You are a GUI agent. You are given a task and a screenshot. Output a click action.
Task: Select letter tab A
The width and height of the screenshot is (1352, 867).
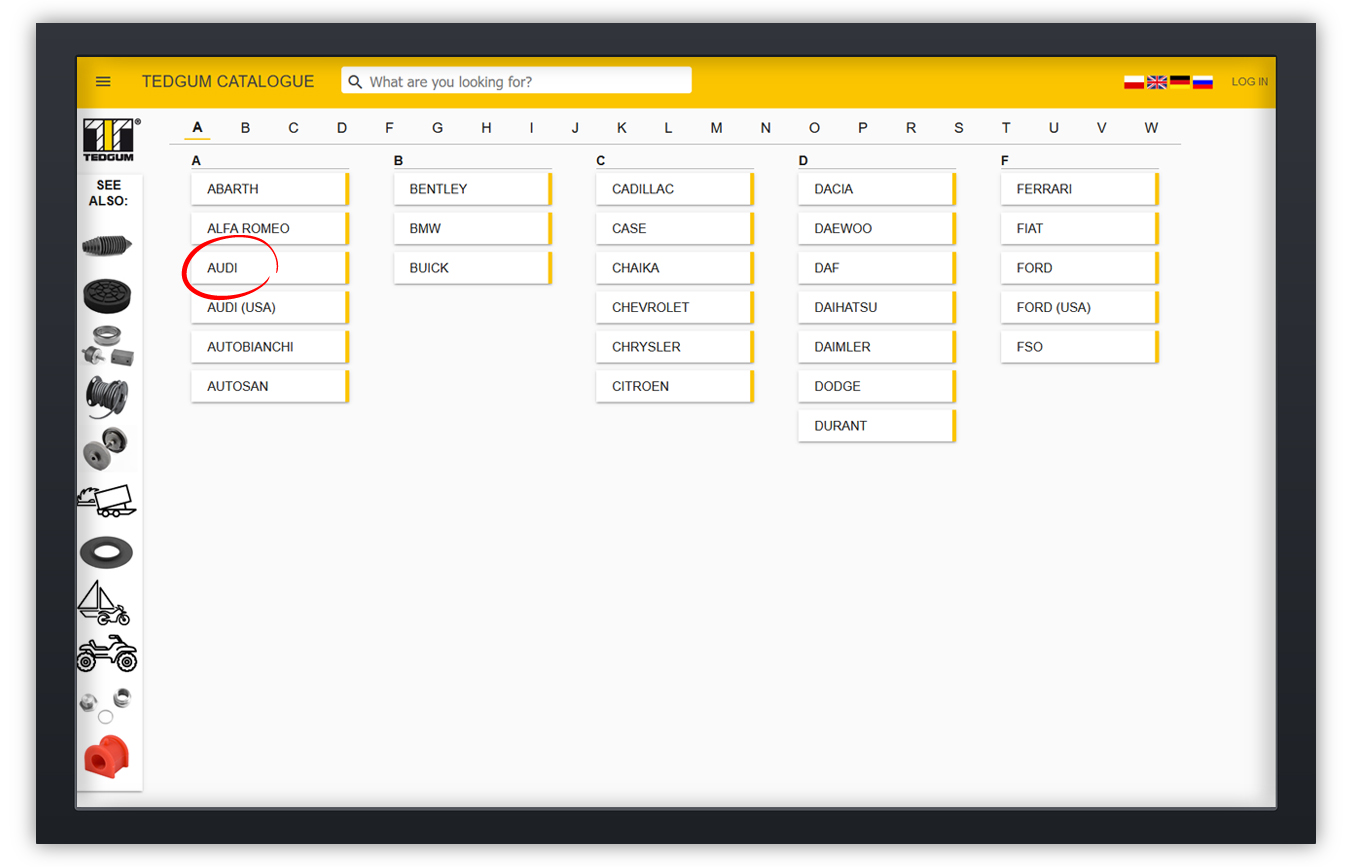click(198, 128)
